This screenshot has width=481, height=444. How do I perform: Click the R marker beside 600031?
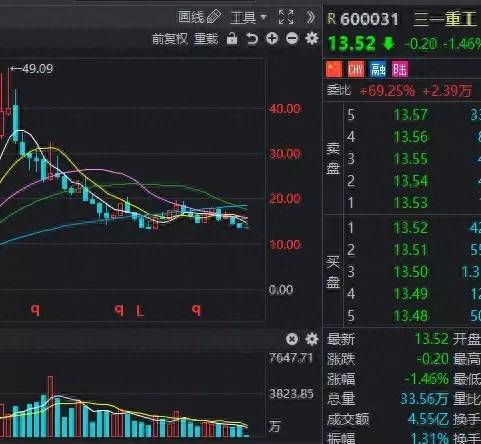pyautogui.click(x=332, y=19)
